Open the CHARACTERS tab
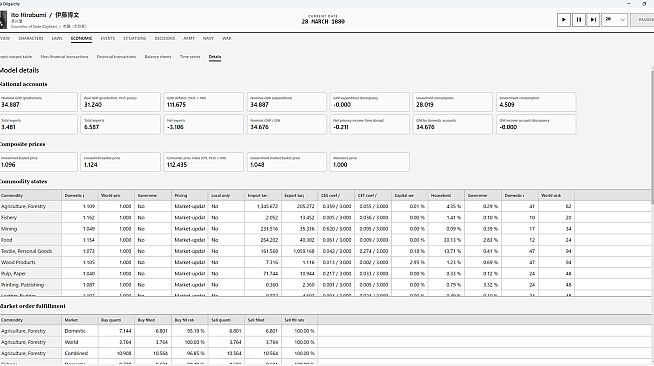Screen dimensions: 654x366 tap(30, 38)
